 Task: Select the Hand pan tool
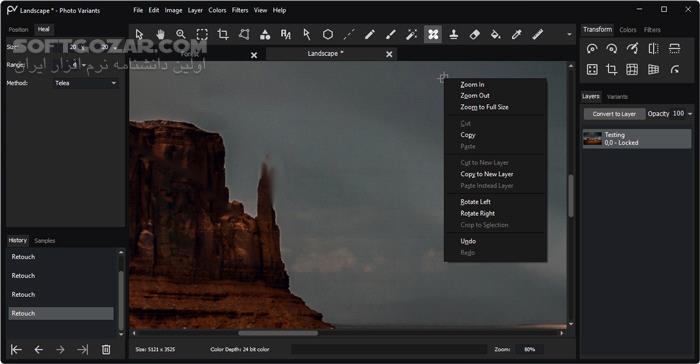coord(160,34)
